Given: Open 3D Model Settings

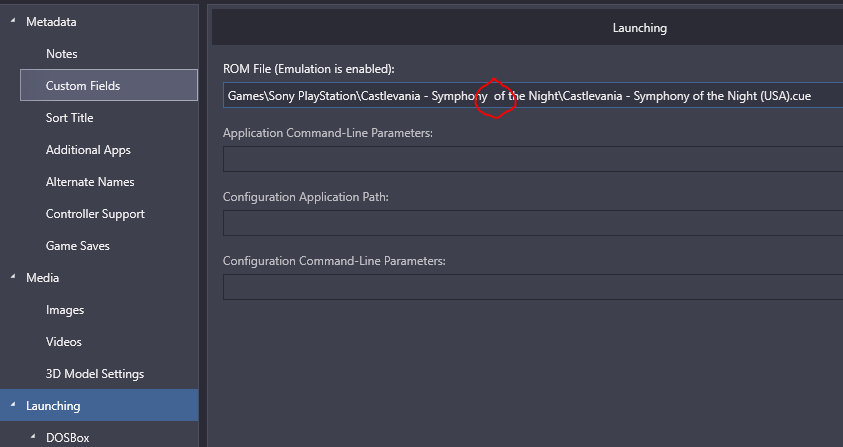Looking at the screenshot, I should [95, 374].
